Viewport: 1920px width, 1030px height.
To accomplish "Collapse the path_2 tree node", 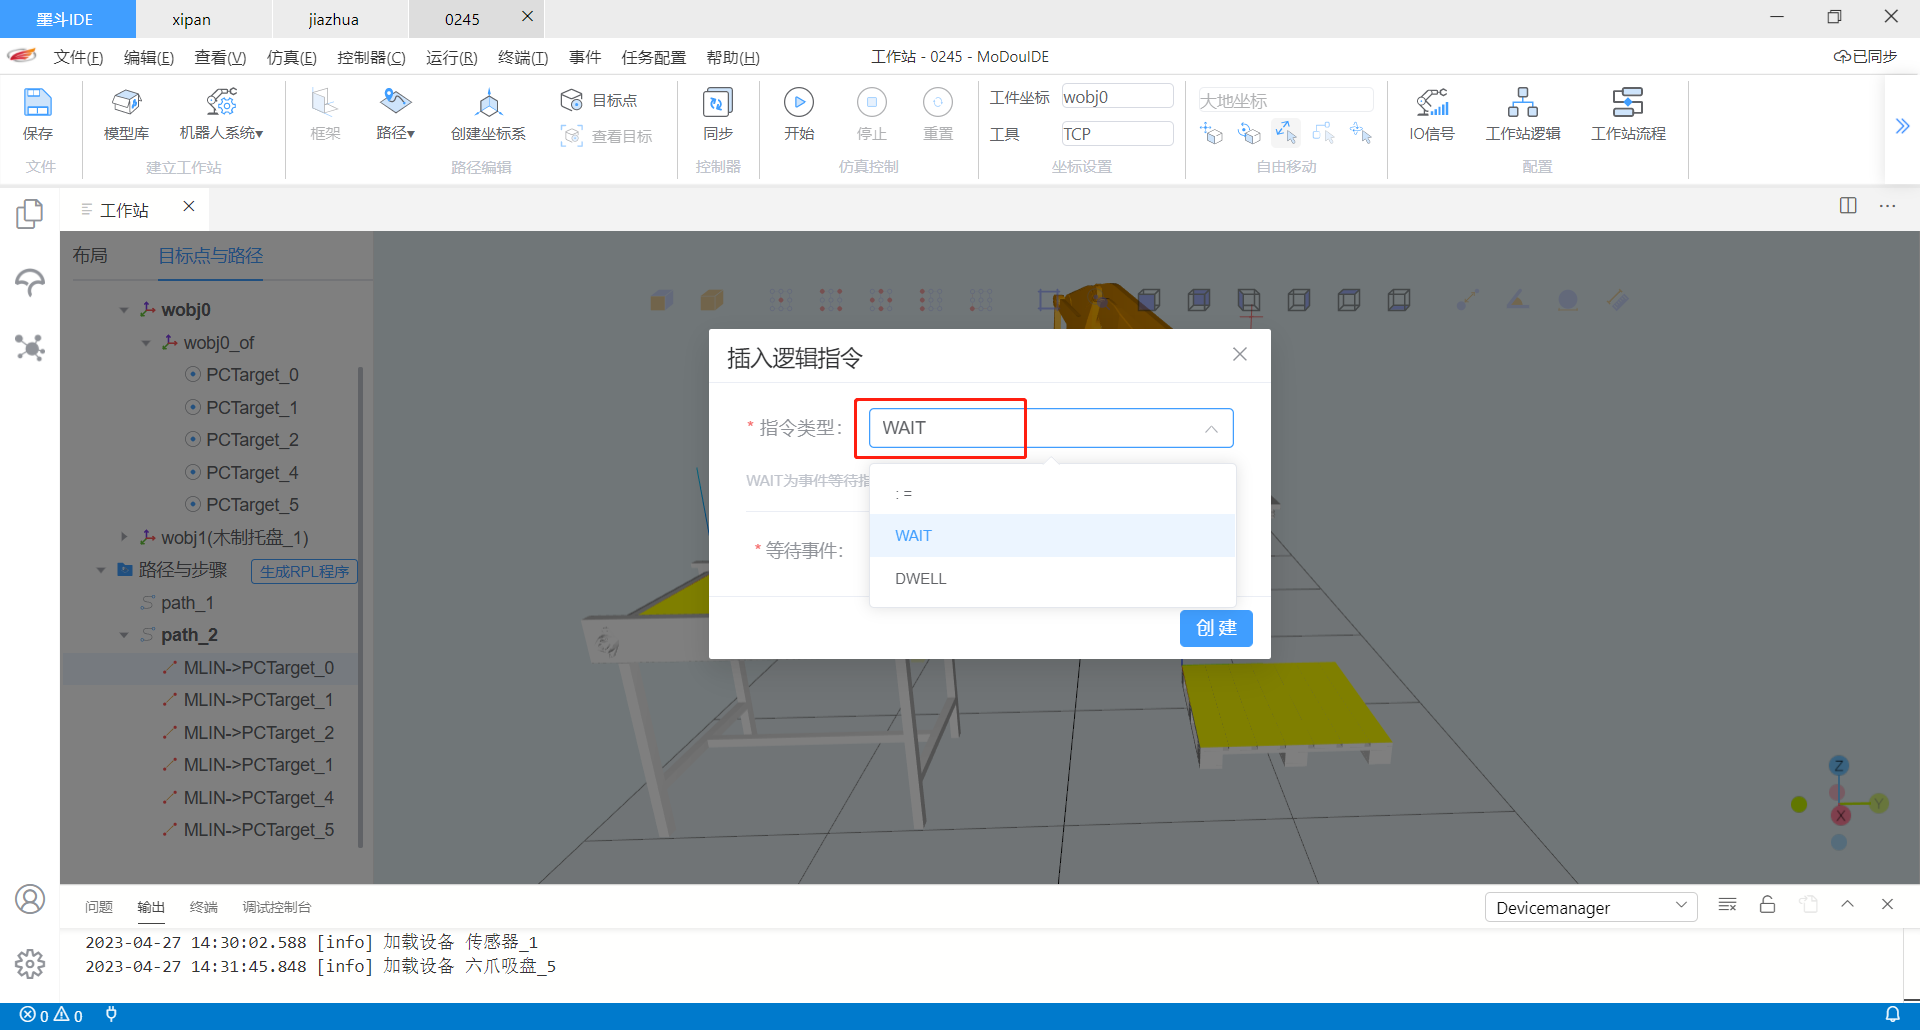I will tap(124, 635).
